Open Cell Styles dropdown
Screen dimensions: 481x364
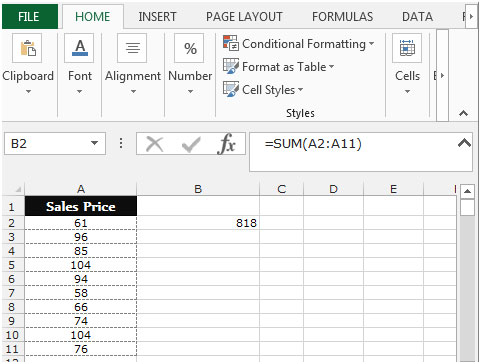click(x=300, y=90)
